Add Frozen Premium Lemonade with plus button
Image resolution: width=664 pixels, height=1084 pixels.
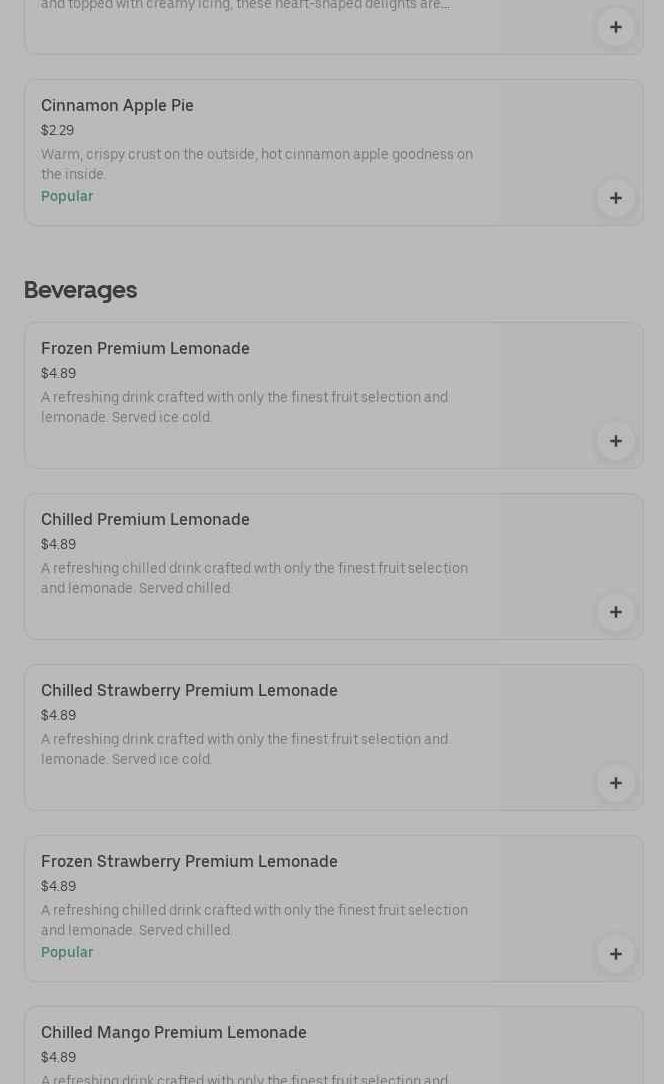(615, 441)
